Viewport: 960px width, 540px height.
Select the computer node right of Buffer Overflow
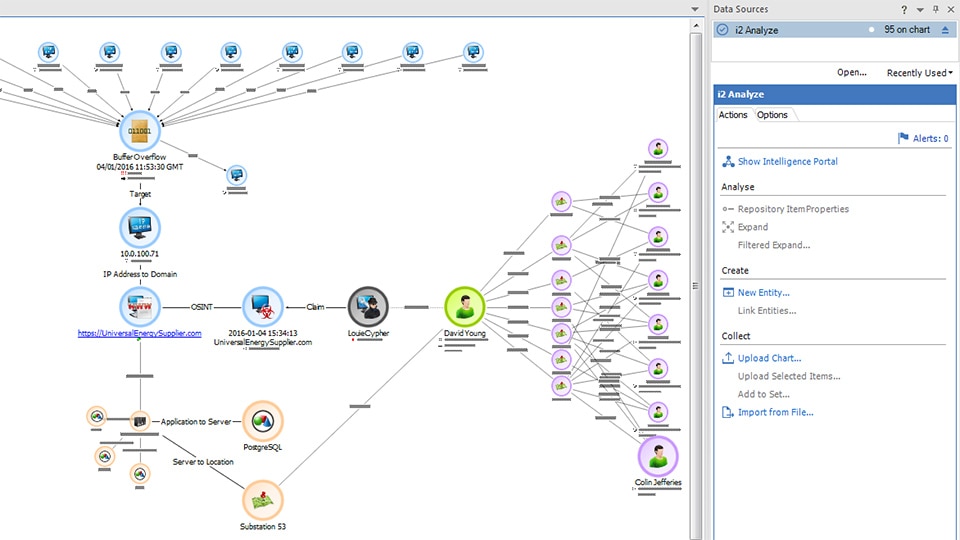pos(236,175)
